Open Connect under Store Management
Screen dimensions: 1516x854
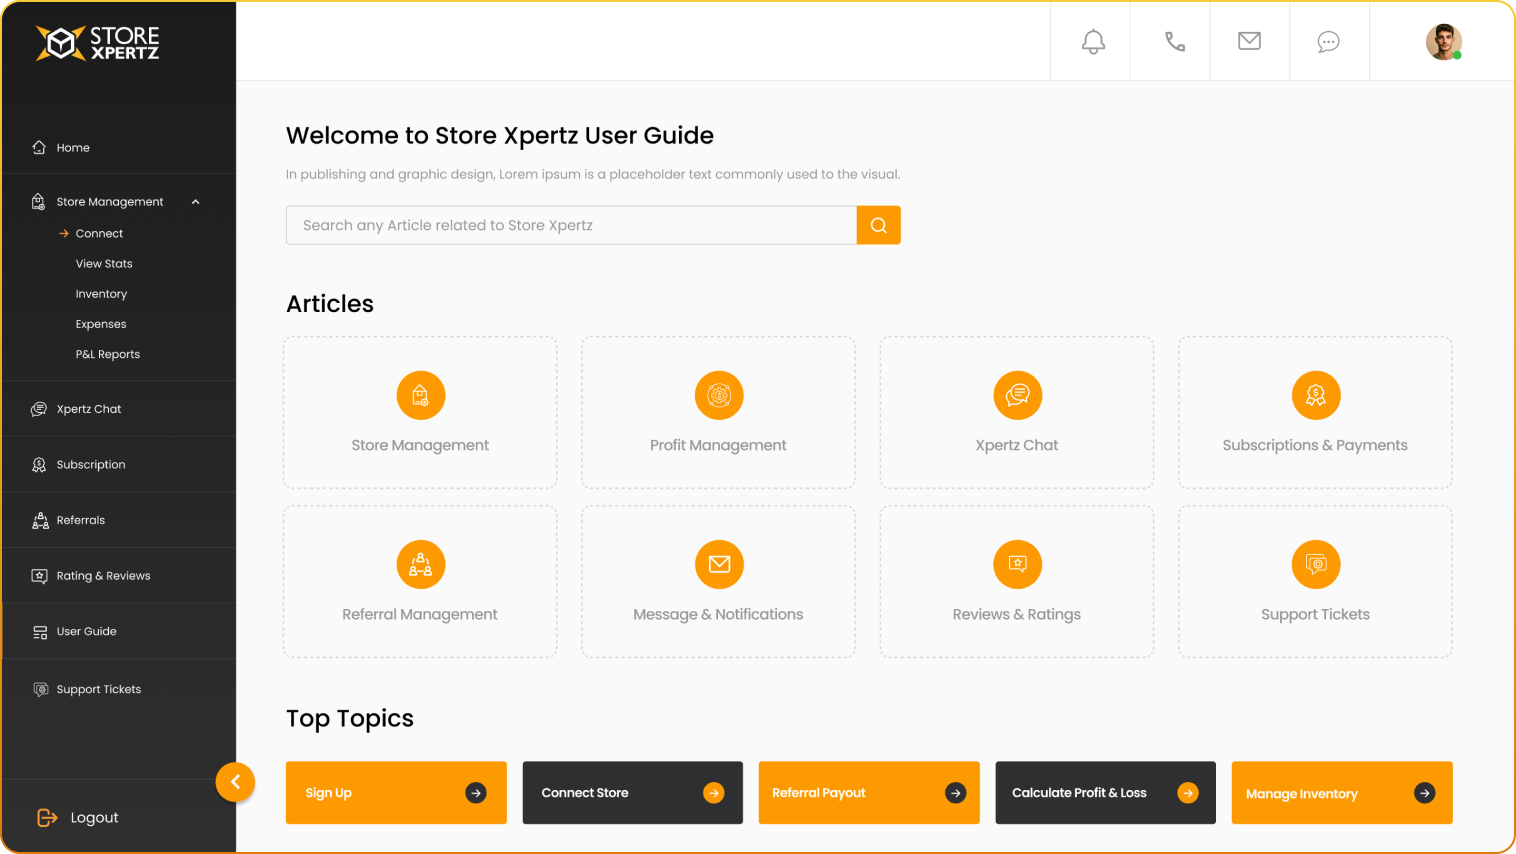(99, 234)
